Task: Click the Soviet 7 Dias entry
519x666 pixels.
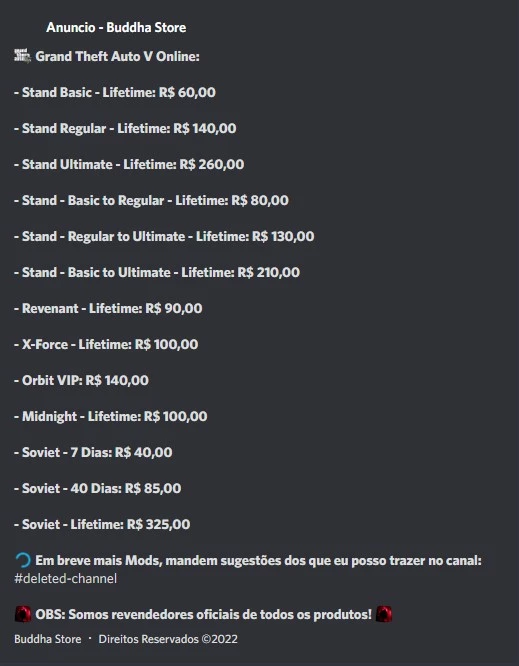Action: 93,452
